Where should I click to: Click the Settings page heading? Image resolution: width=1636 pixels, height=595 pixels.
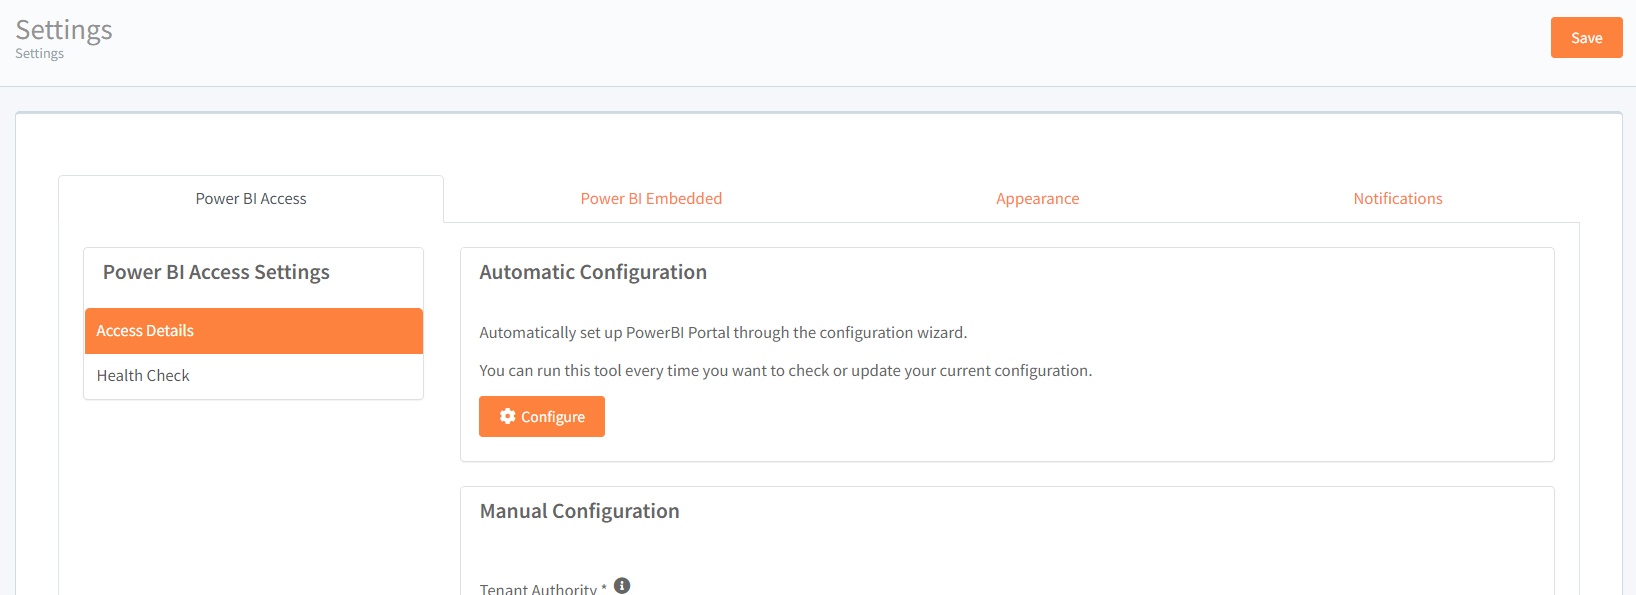[62, 29]
